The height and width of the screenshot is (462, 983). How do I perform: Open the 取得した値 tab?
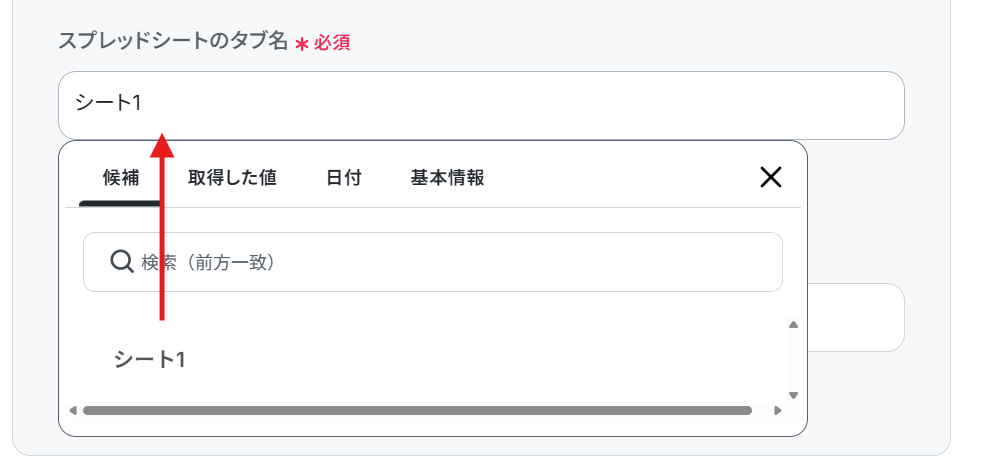(x=232, y=178)
